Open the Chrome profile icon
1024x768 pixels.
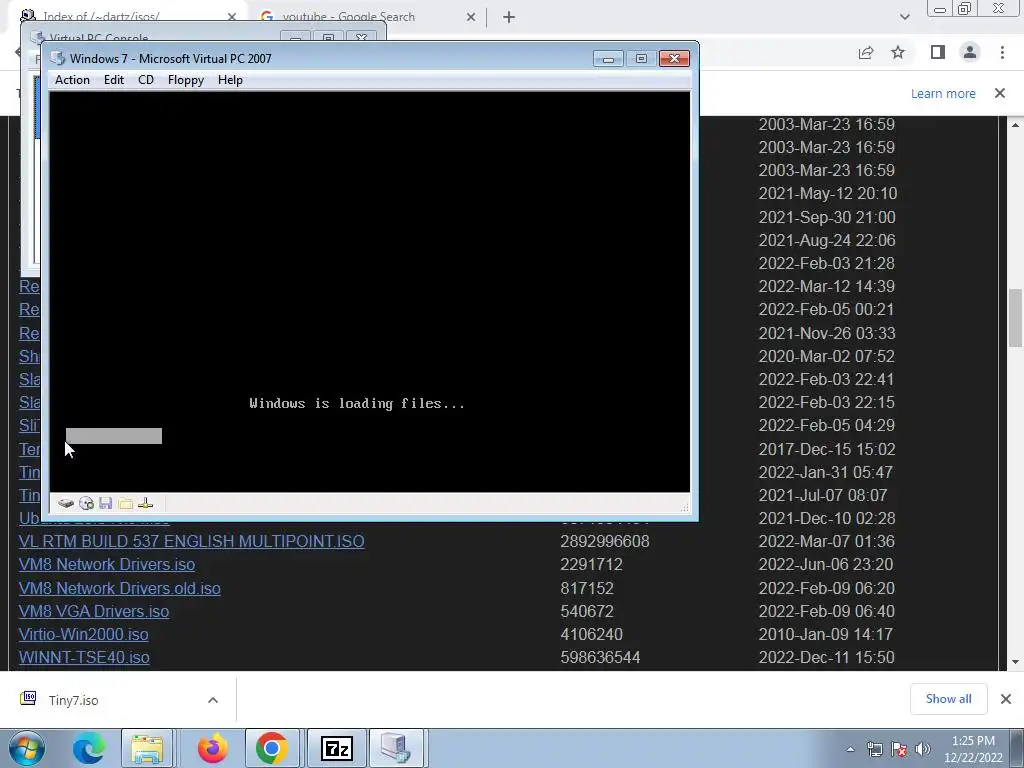pos(970,52)
